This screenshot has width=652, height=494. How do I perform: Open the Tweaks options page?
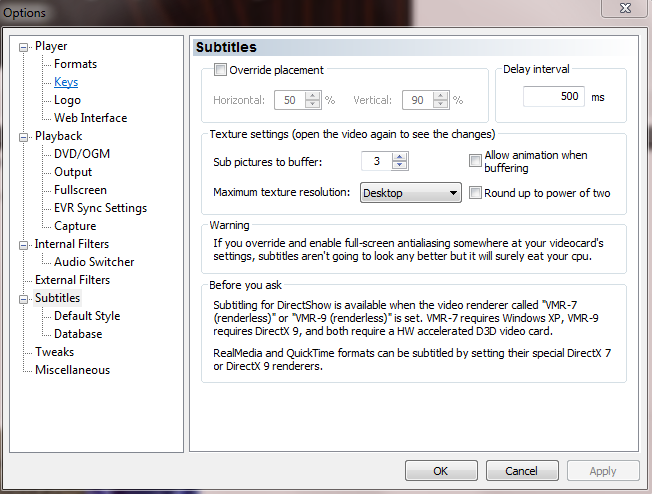[x=54, y=352]
